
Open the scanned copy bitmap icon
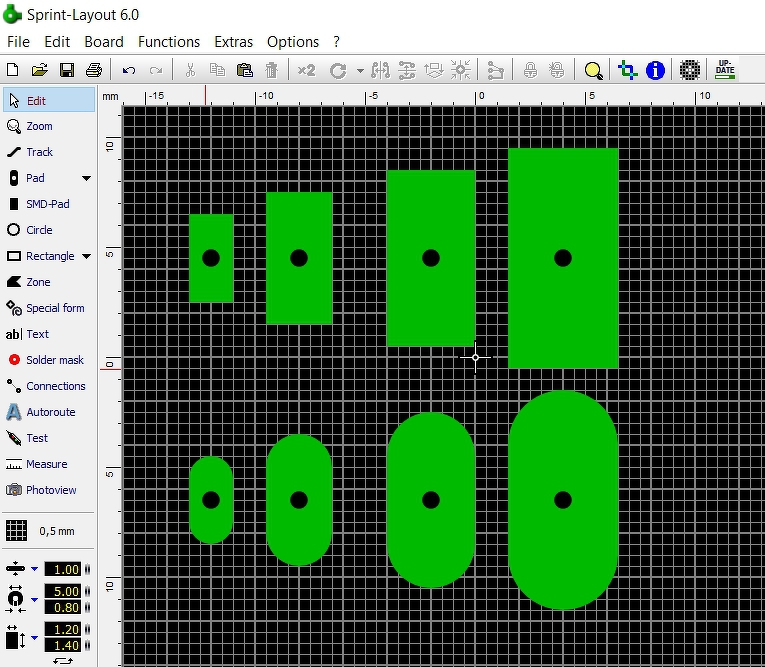click(690, 70)
